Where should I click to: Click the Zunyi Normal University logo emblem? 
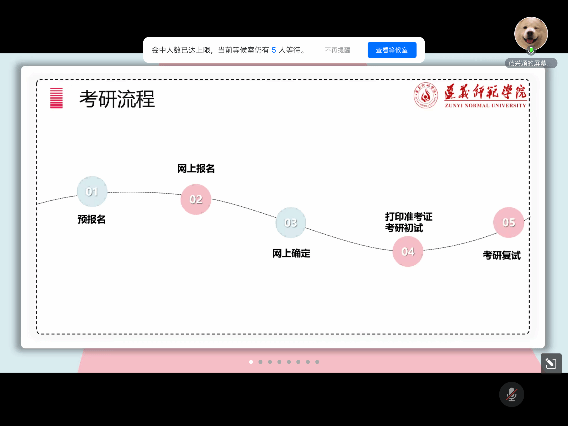coord(426,95)
